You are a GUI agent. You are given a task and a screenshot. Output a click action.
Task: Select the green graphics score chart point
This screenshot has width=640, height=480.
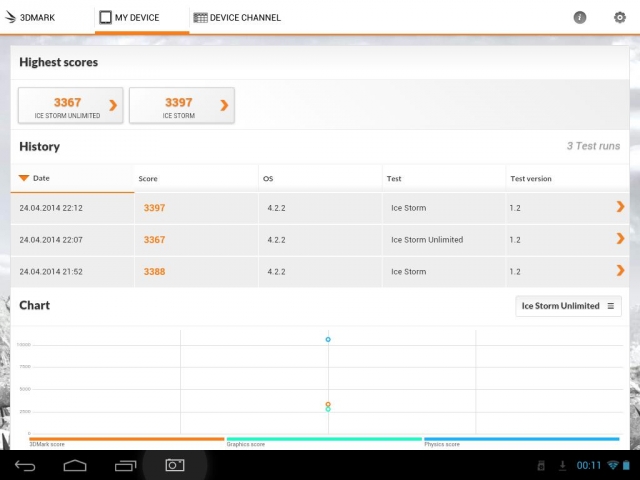328,409
